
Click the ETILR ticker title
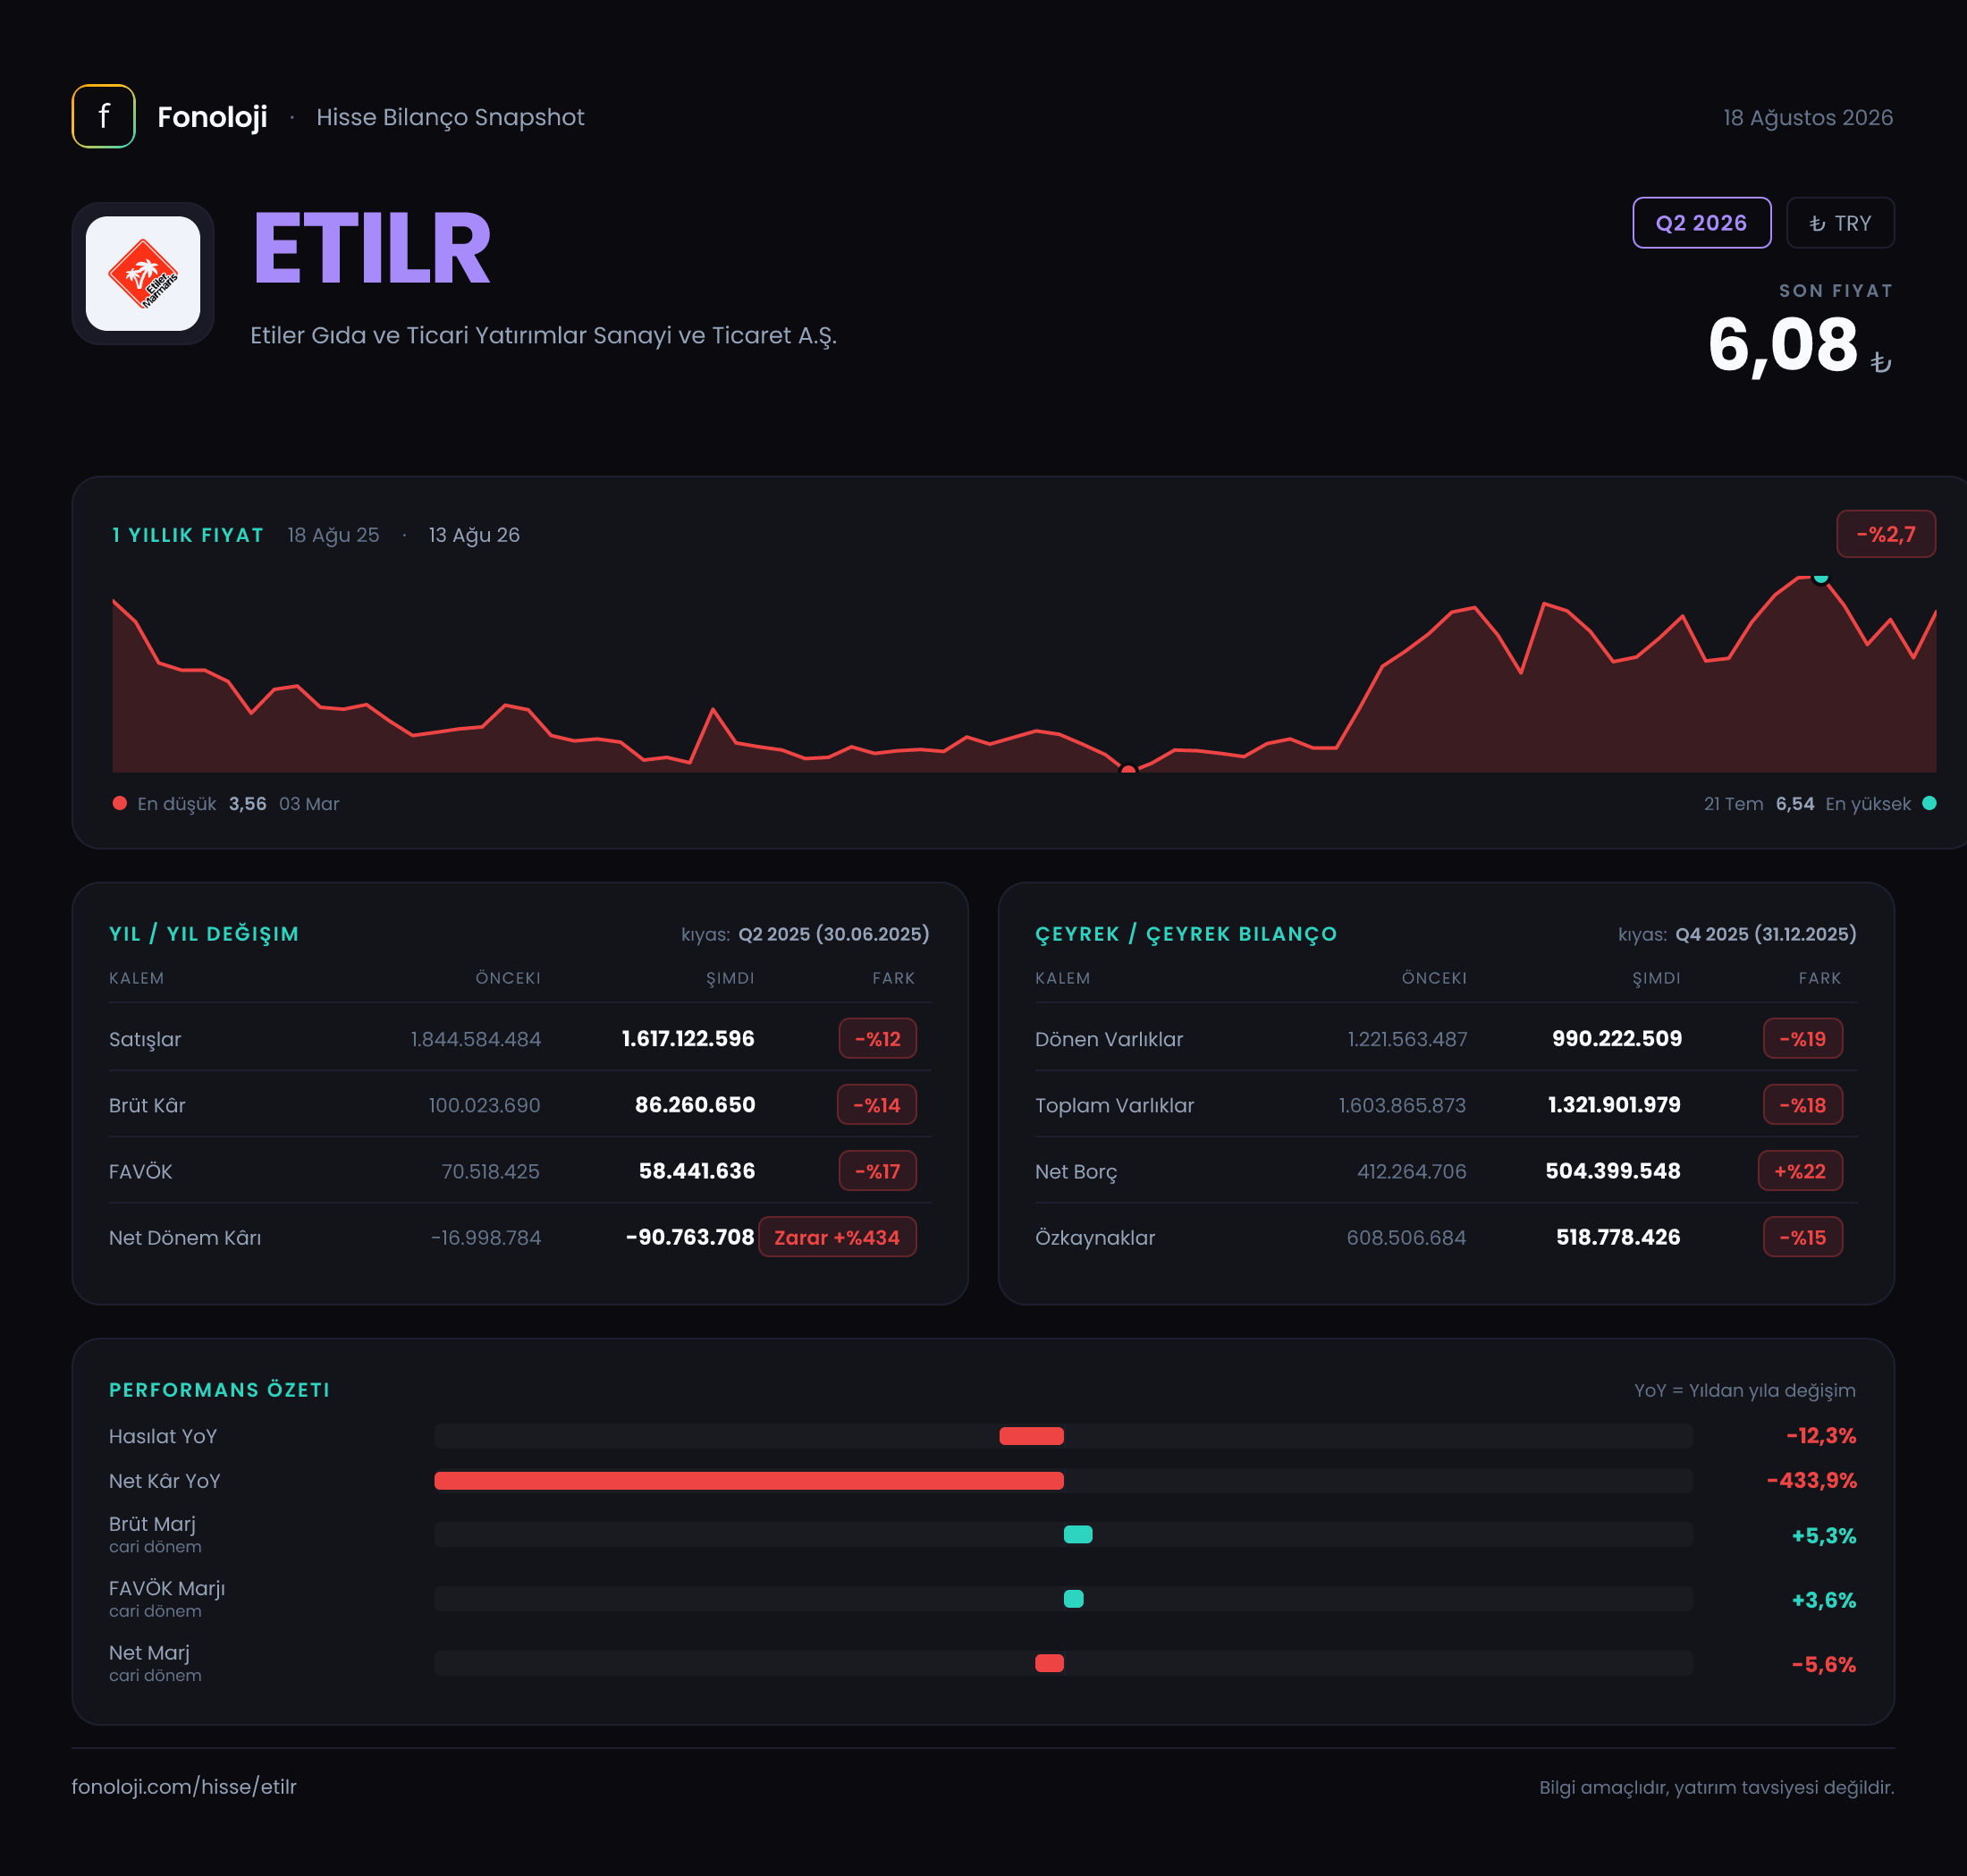tap(372, 249)
